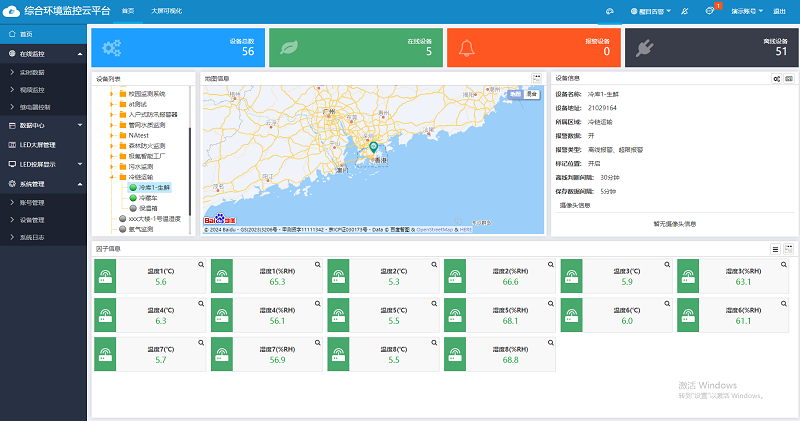Open the 演示账号 account dropdown
This screenshot has width=800, height=421.
[745, 10]
